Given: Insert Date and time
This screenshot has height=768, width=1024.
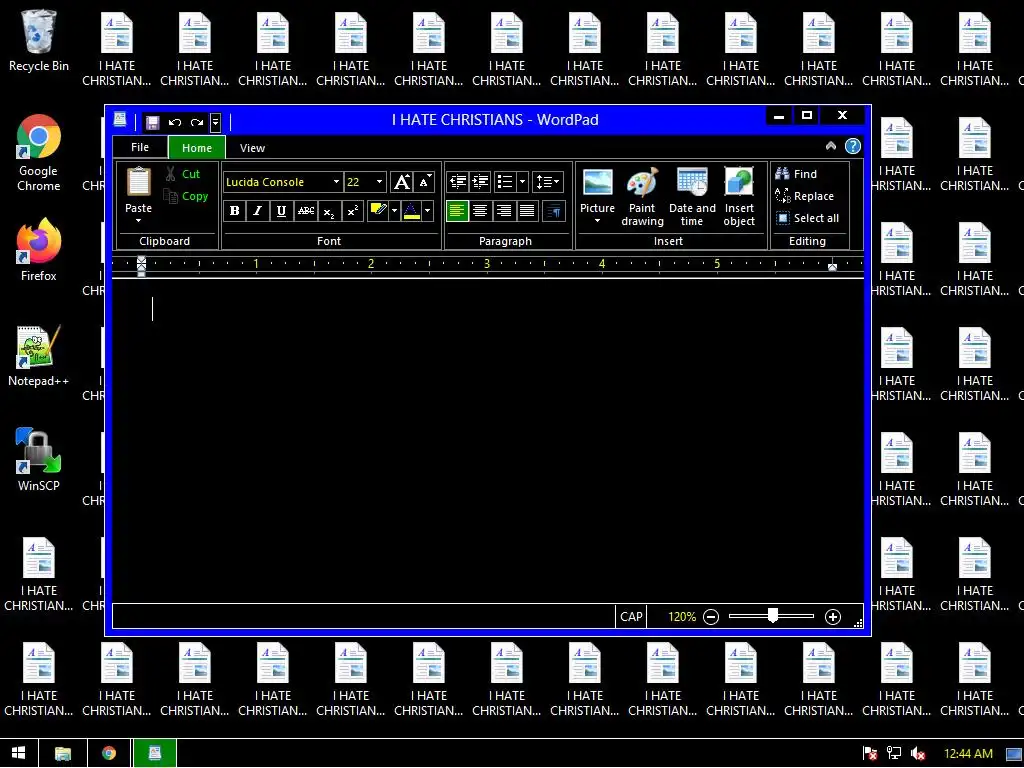Looking at the screenshot, I should coord(692,183).
